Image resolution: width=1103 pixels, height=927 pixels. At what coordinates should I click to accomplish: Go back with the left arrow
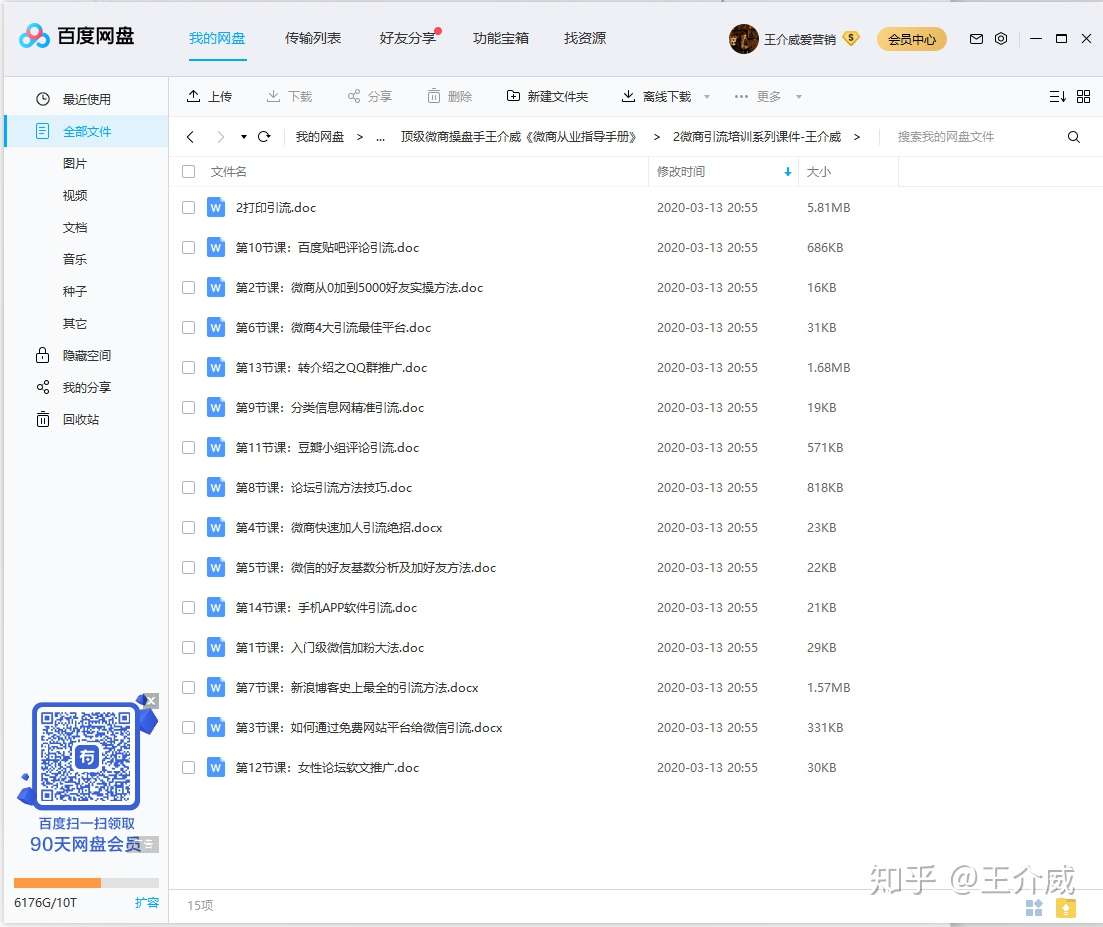coord(190,136)
